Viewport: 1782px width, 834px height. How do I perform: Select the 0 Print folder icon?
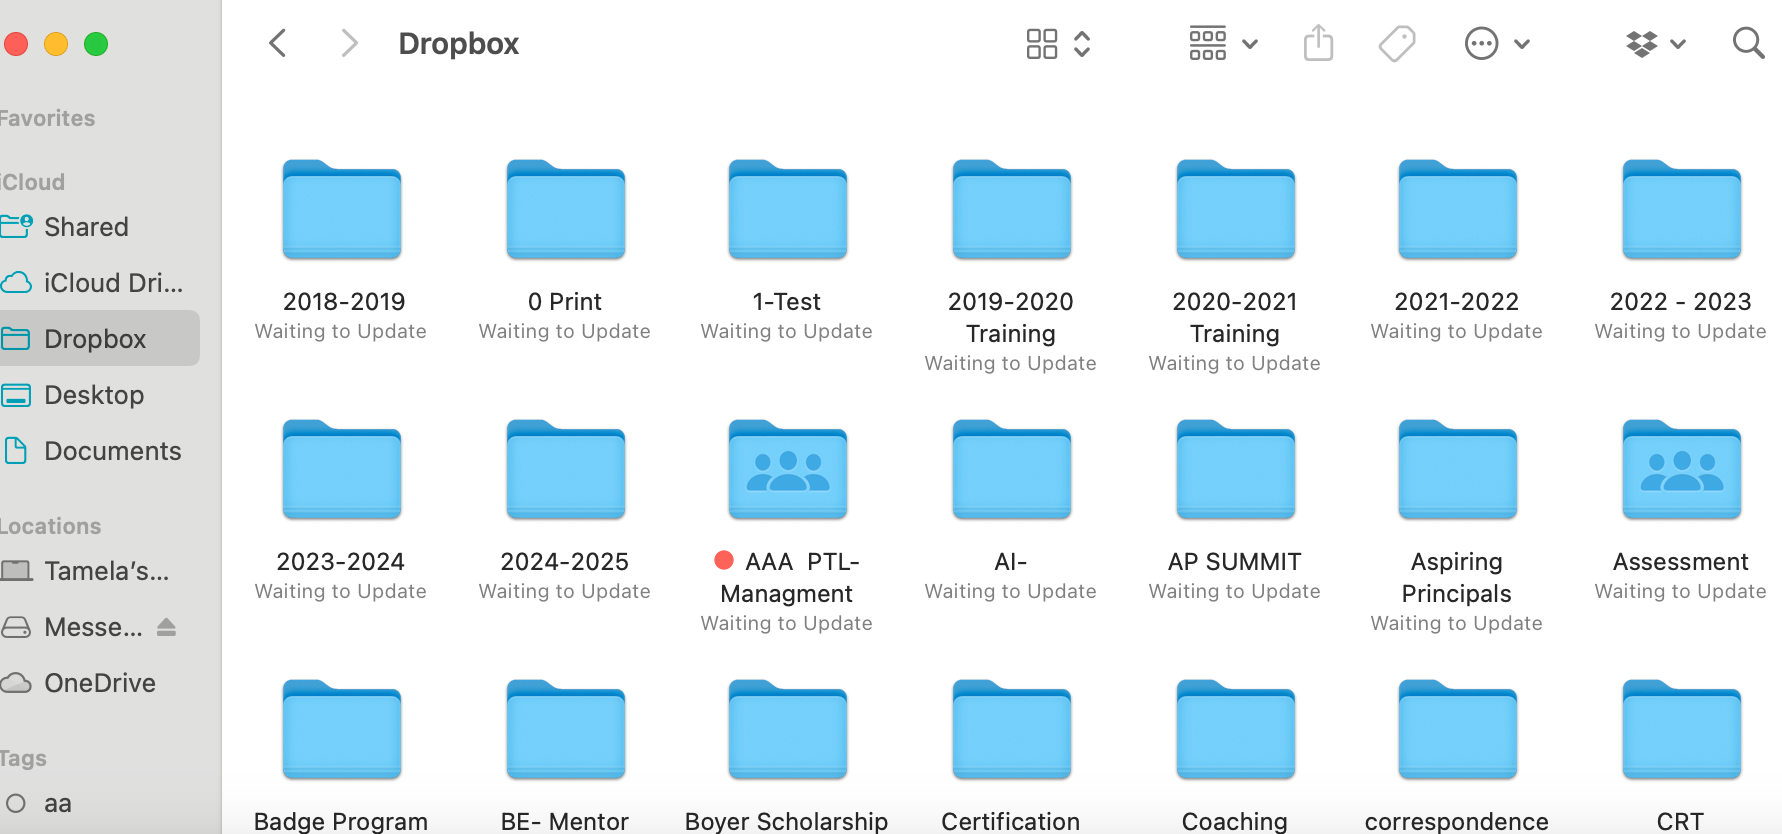tap(566, 210)
